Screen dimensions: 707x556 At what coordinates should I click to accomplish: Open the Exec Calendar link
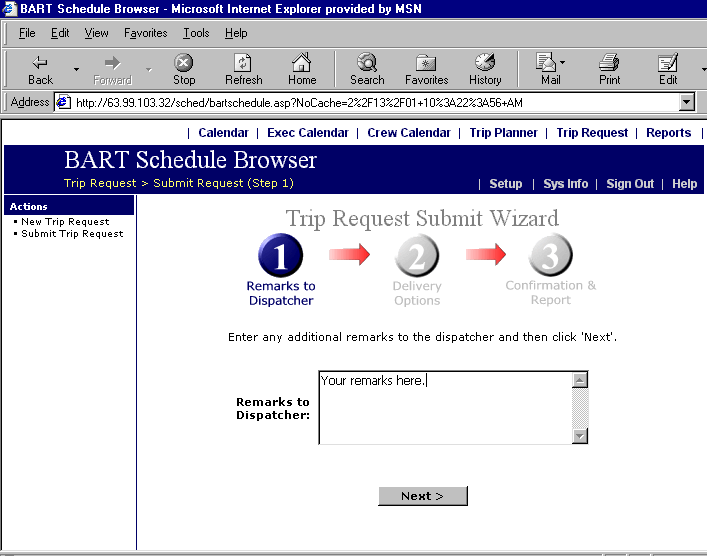(x=308, y=133)
